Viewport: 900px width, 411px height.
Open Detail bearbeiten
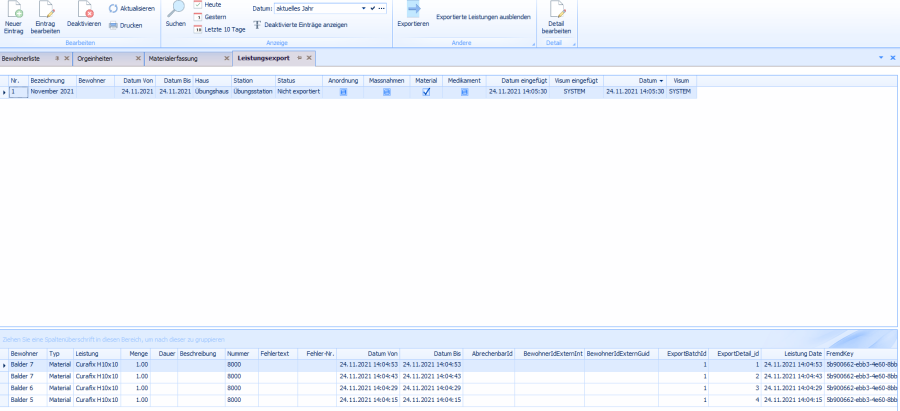pyautogui.click(x=556, y=10)
